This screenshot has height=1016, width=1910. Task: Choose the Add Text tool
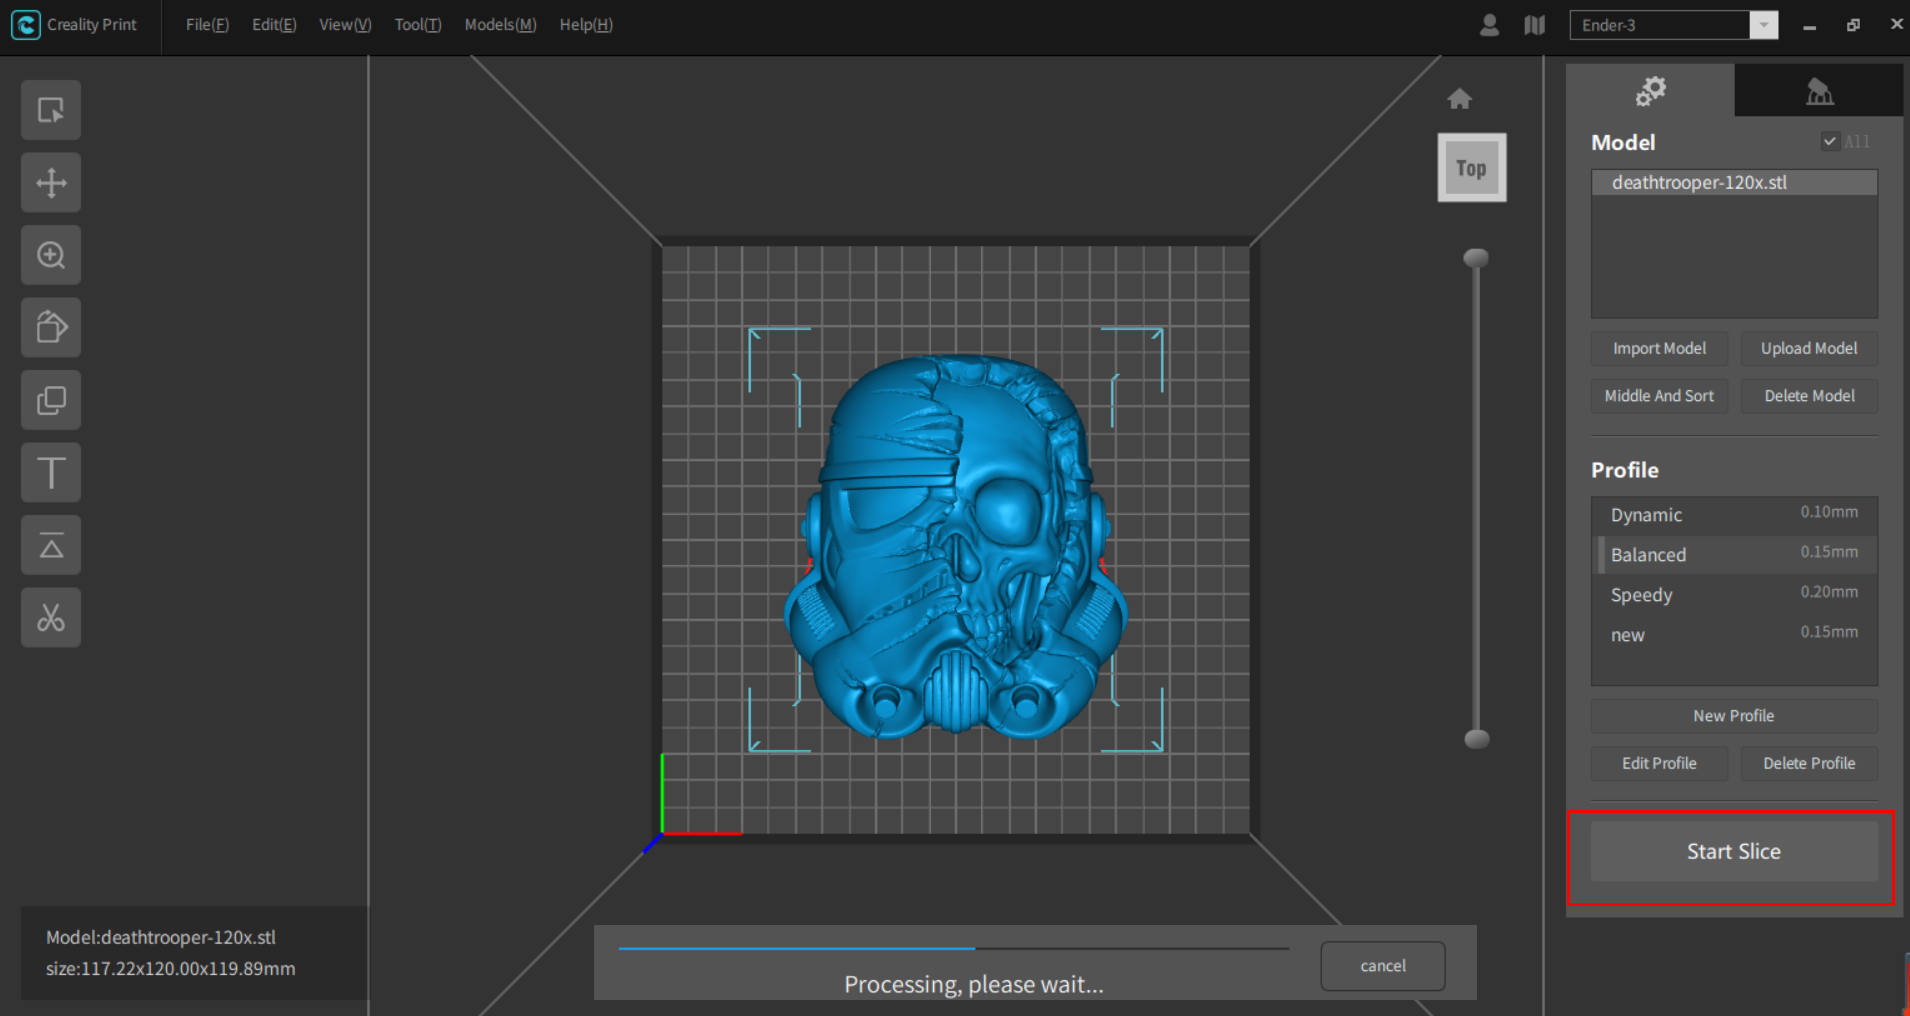(x=51, y=472)
